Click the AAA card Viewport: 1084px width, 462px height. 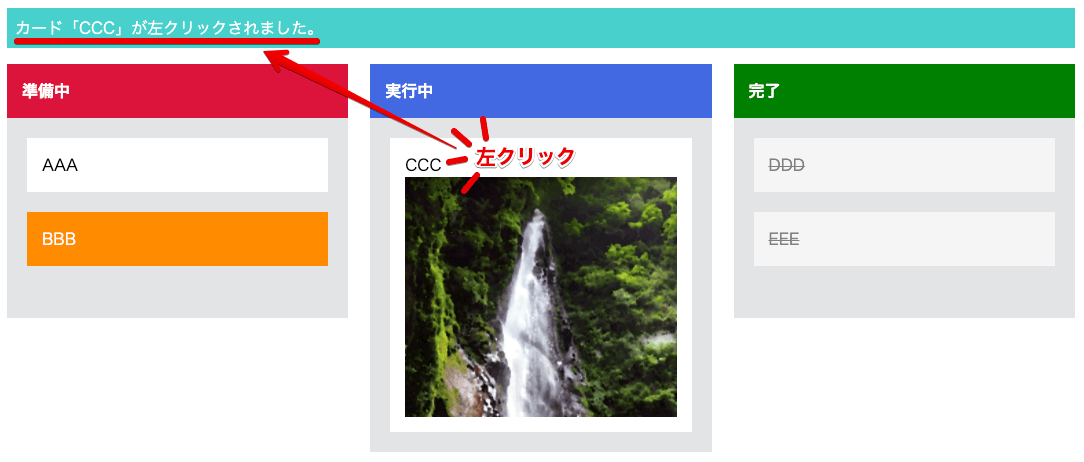(x=177, y=165)
